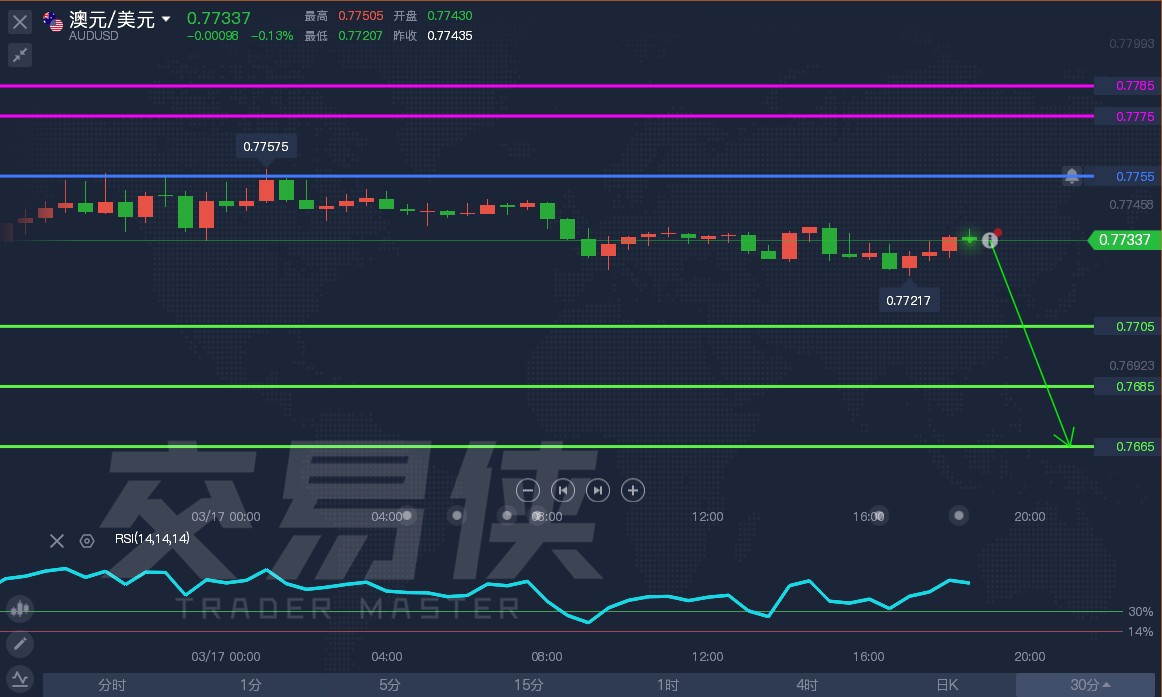Switch to the 分时 timeframe tab

pyautogui.click(x=112, y=685)
